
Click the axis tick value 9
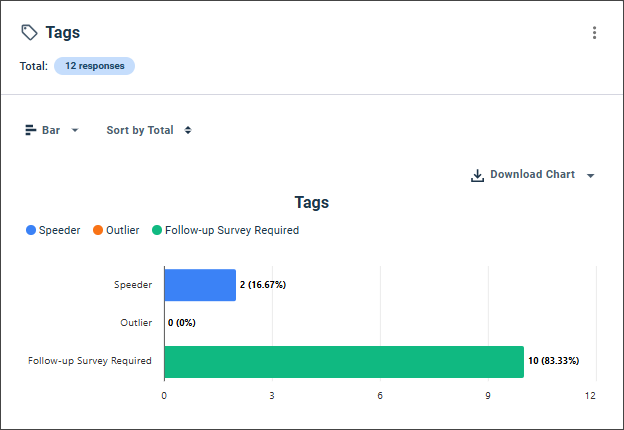pyautogui.click(x=488, y=395)
